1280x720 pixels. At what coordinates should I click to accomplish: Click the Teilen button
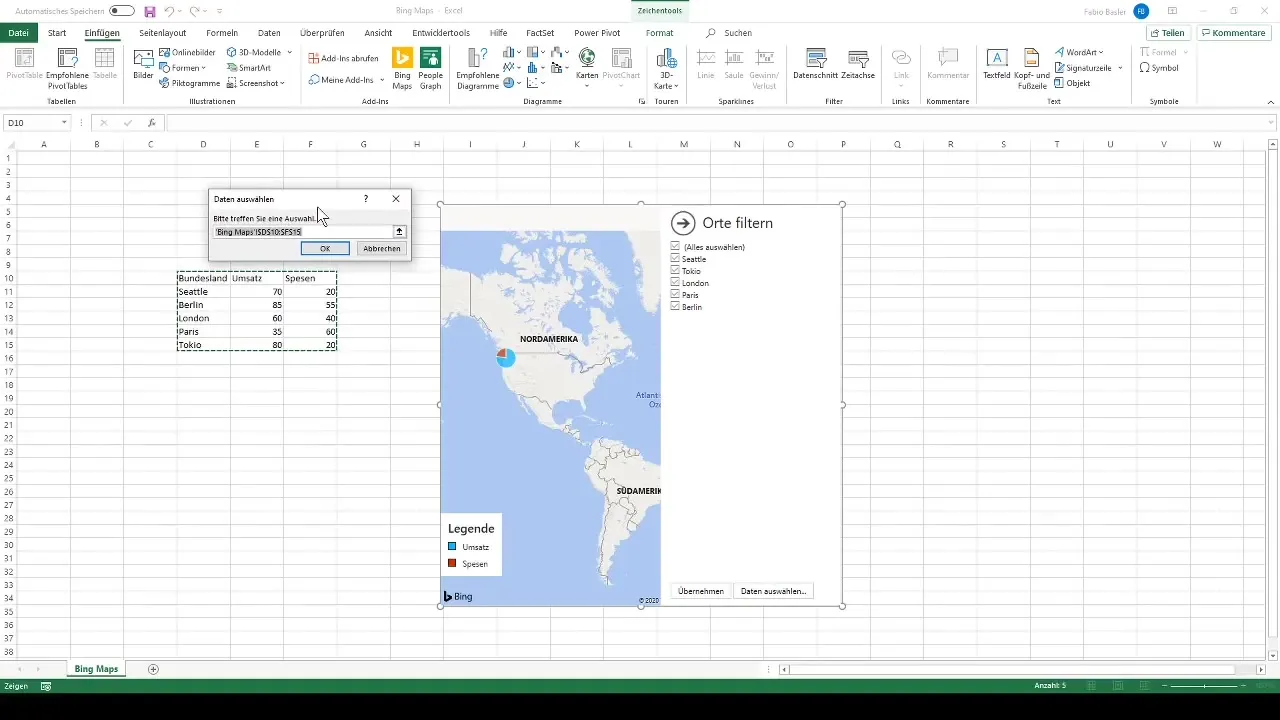tap(1167, 33)
